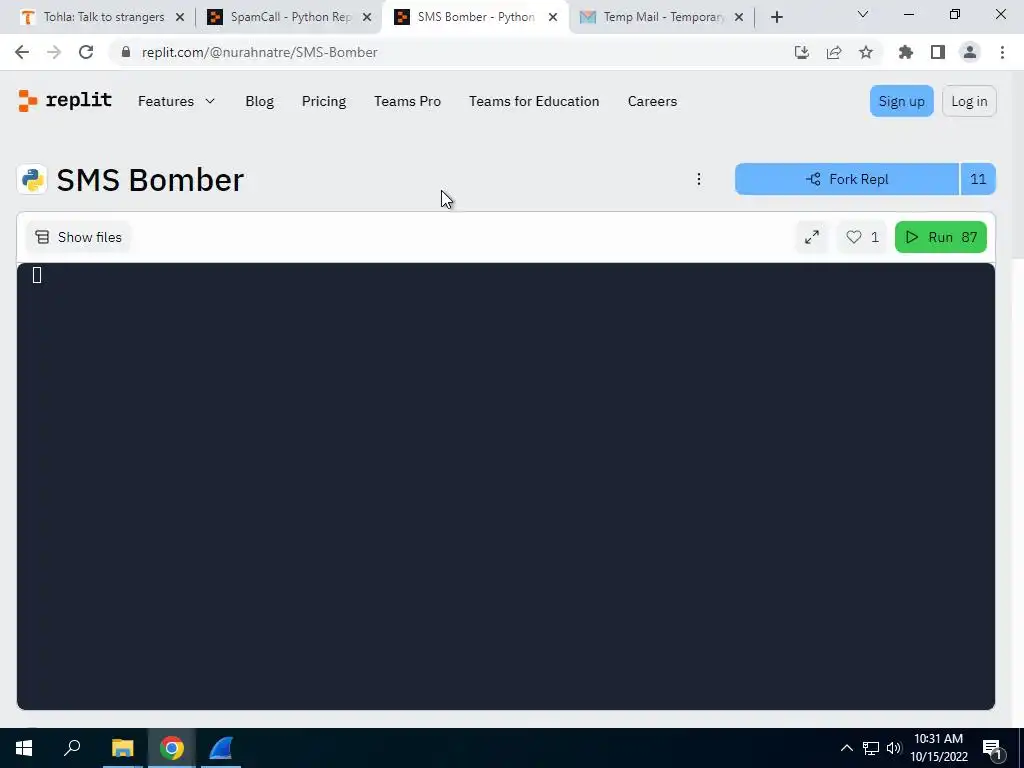Go to Teams Pro
1024x768 pixels.
point(408,101)
